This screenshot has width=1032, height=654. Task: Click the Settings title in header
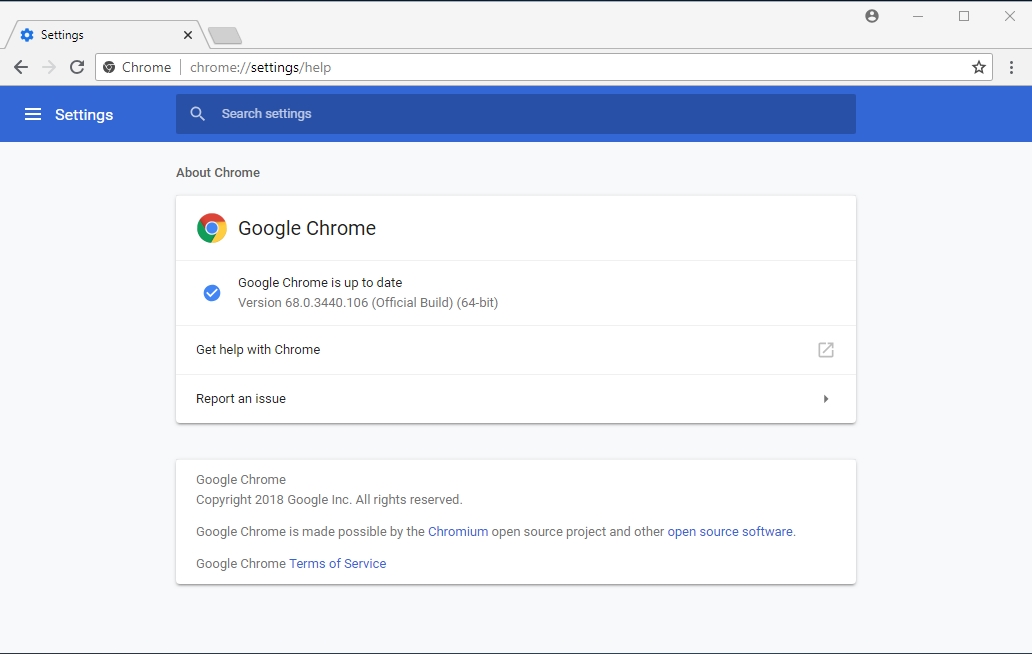coord(84,114)
